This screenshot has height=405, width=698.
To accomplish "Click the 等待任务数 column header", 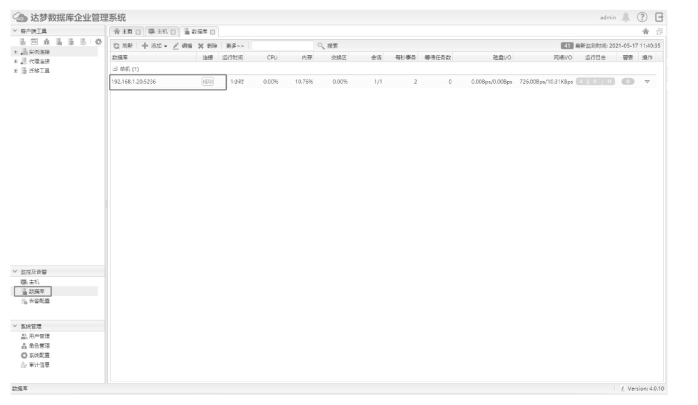I will click(x=438, y=57).
